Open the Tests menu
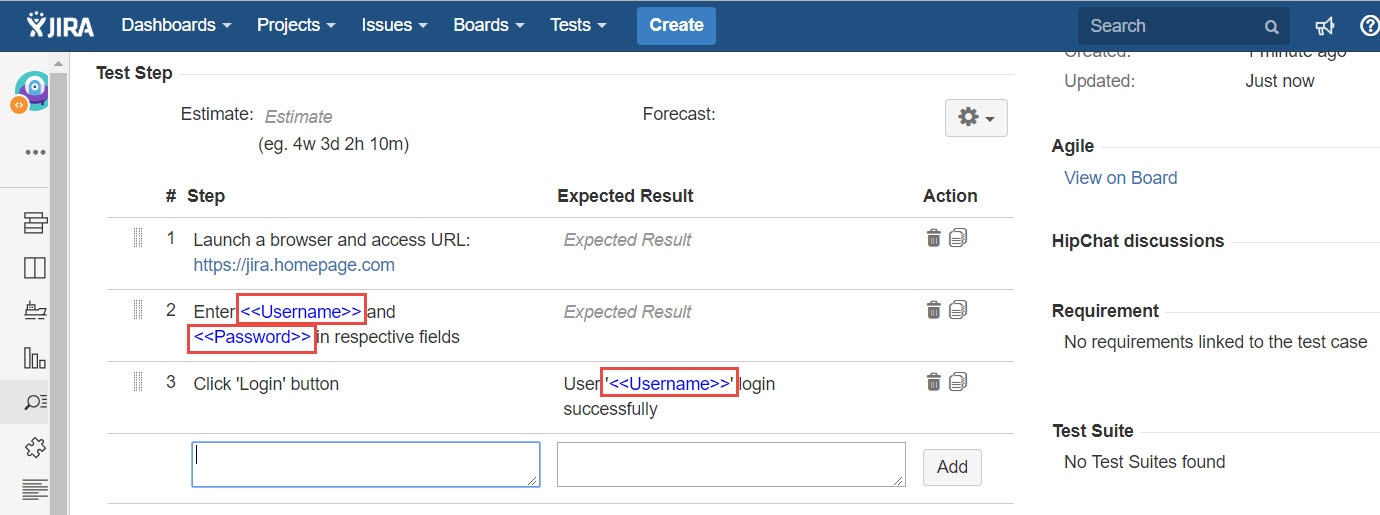 578,26
